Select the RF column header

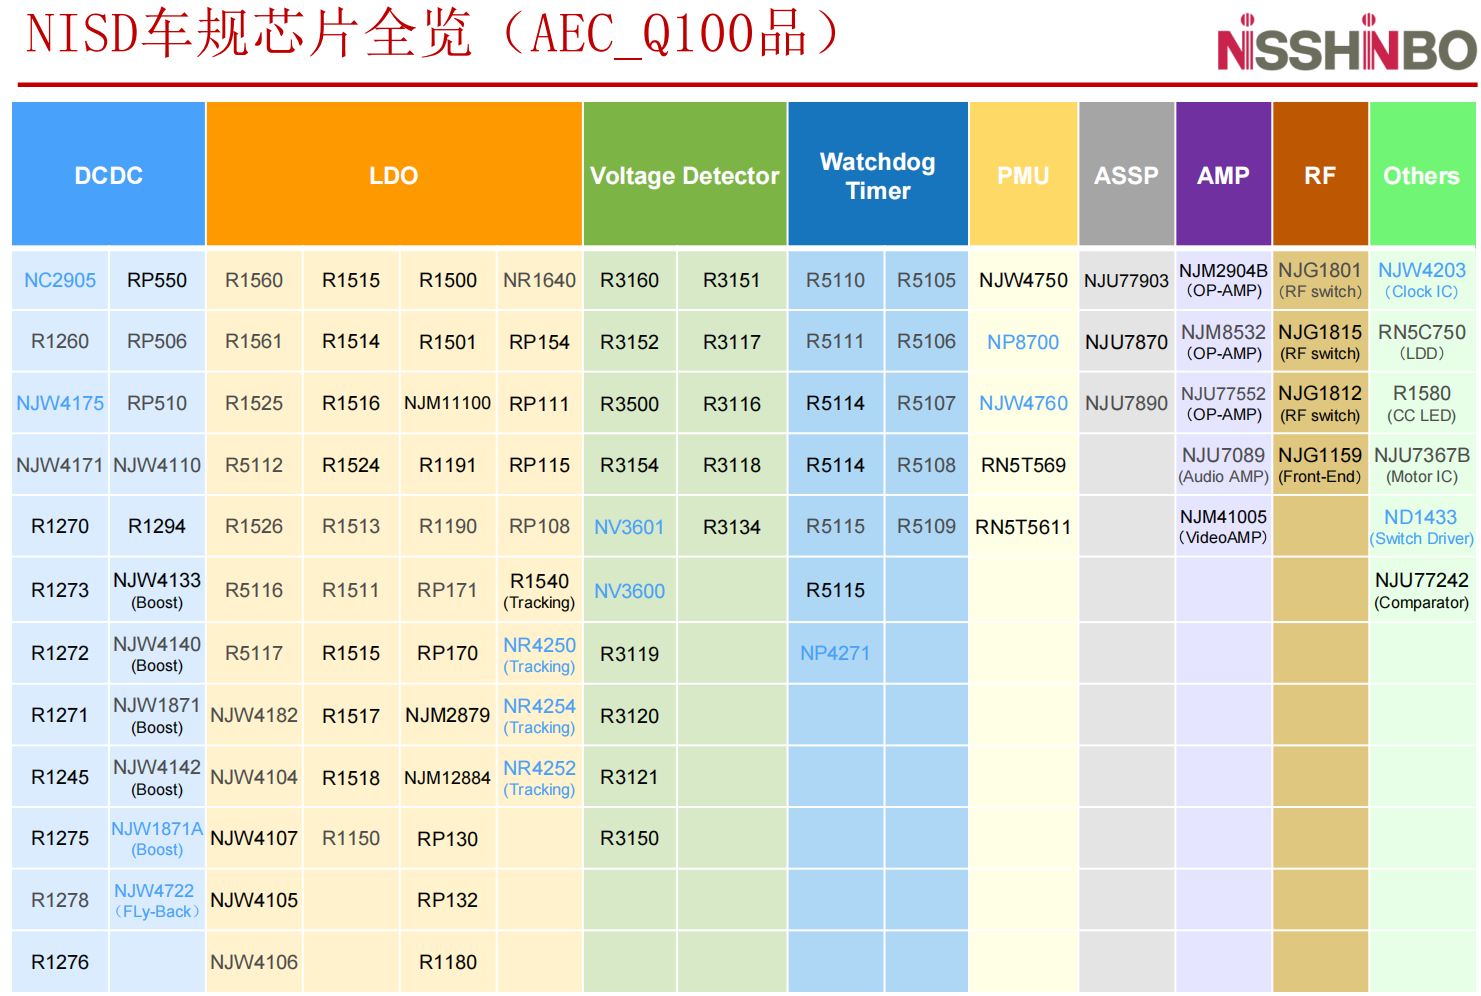click(1320, 175)
